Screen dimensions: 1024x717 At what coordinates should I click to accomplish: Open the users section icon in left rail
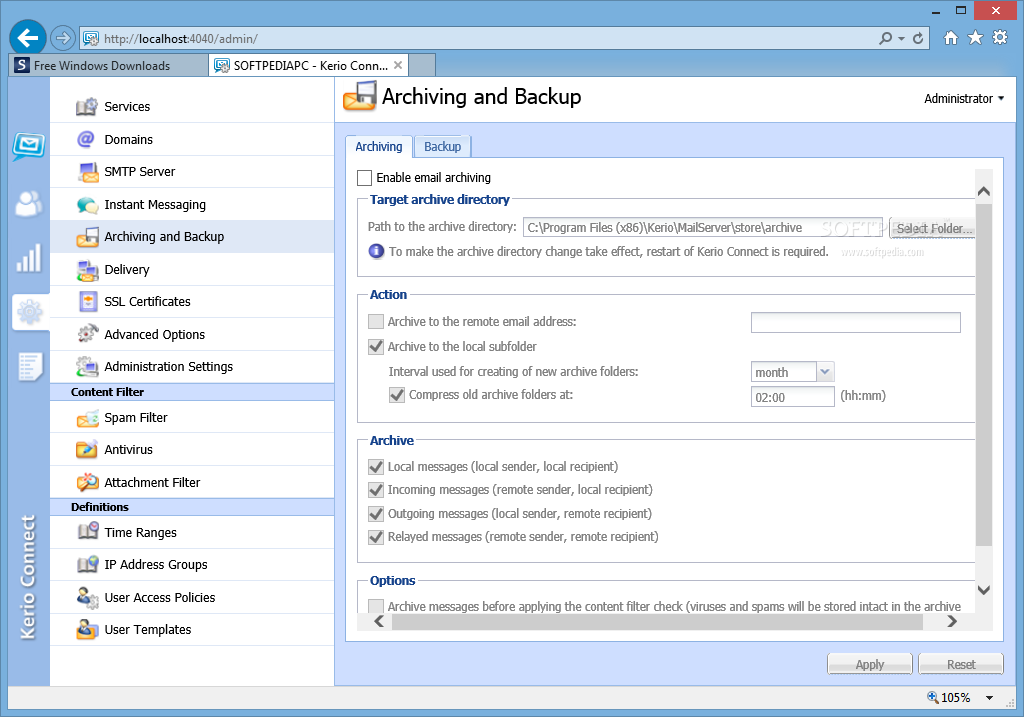coord(29,204)
